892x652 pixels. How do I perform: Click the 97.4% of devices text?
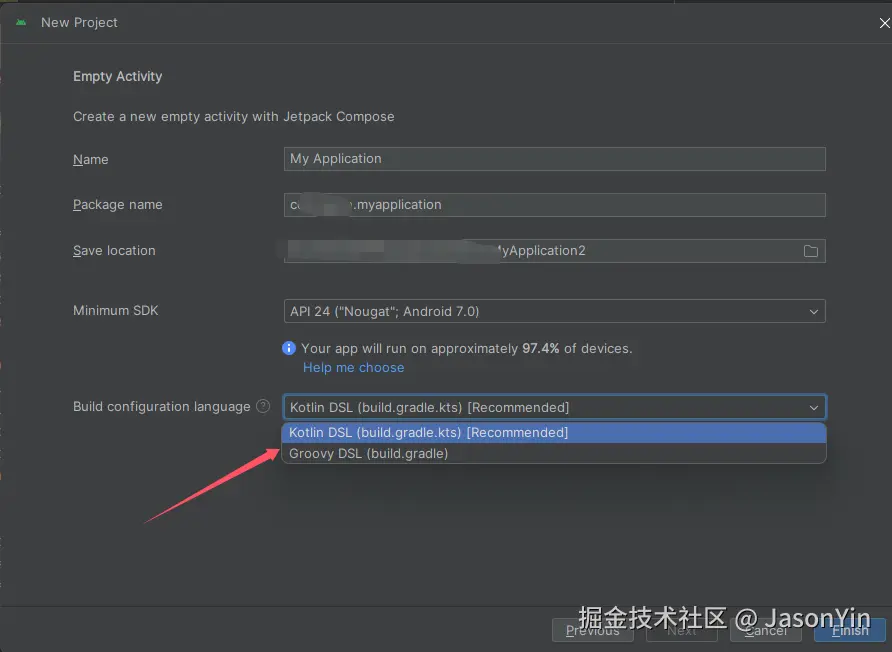tap(577, 348)
